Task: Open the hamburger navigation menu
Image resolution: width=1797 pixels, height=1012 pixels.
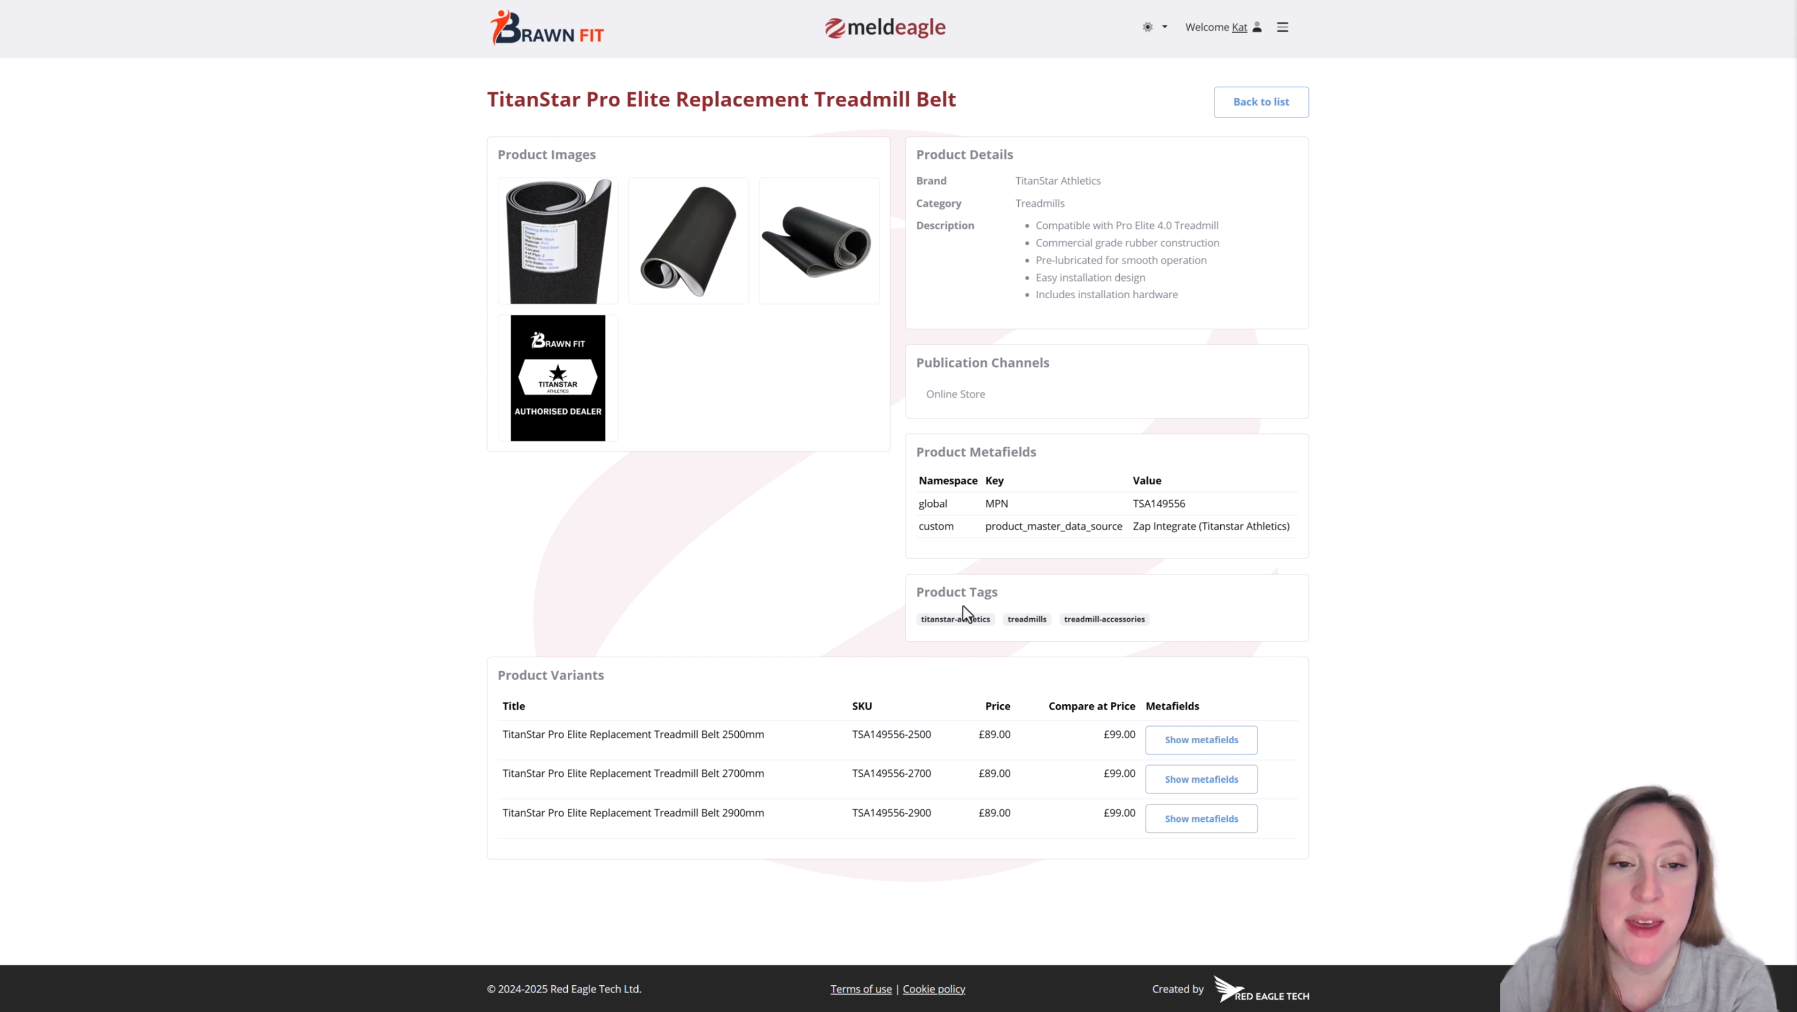Action: point(1281,27)
